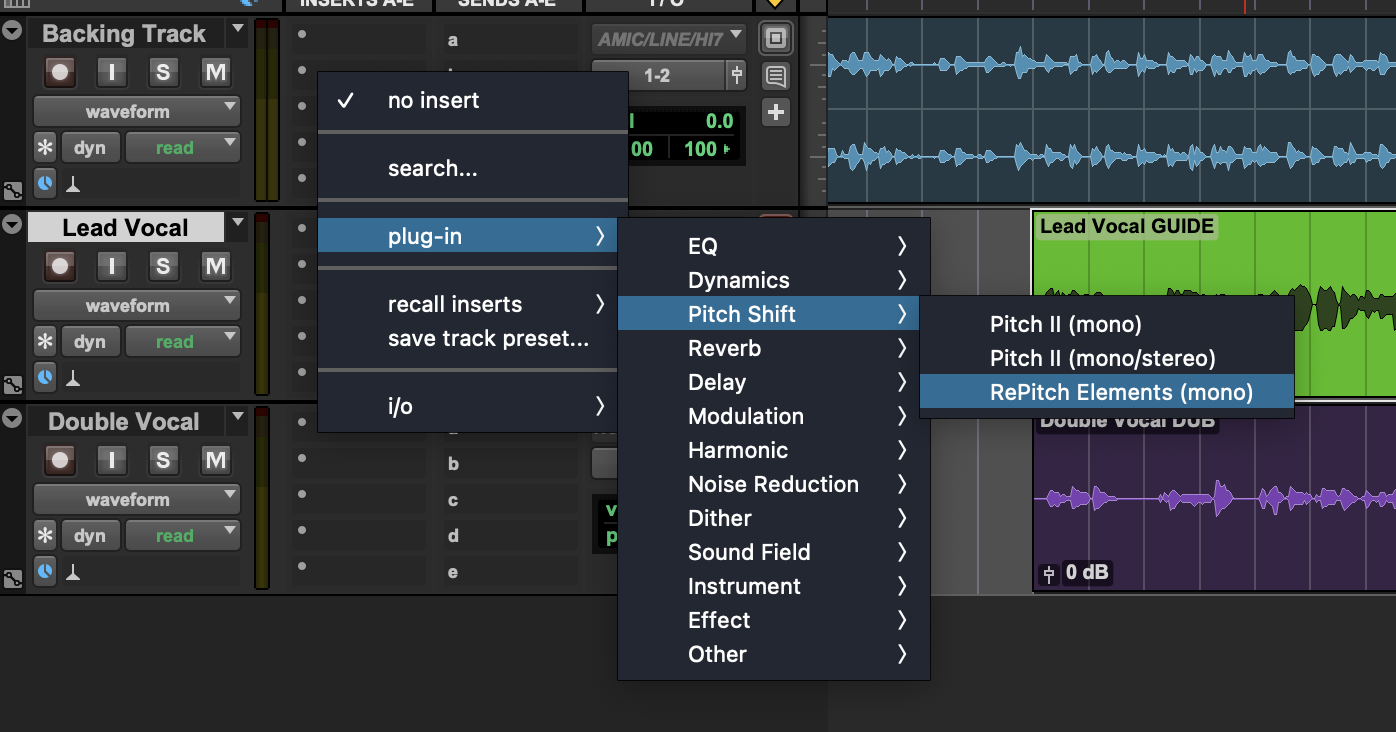The image size is (1396, 732).
Task: Click the Double Vocal elastic audio clock icon
Action: 45,571
